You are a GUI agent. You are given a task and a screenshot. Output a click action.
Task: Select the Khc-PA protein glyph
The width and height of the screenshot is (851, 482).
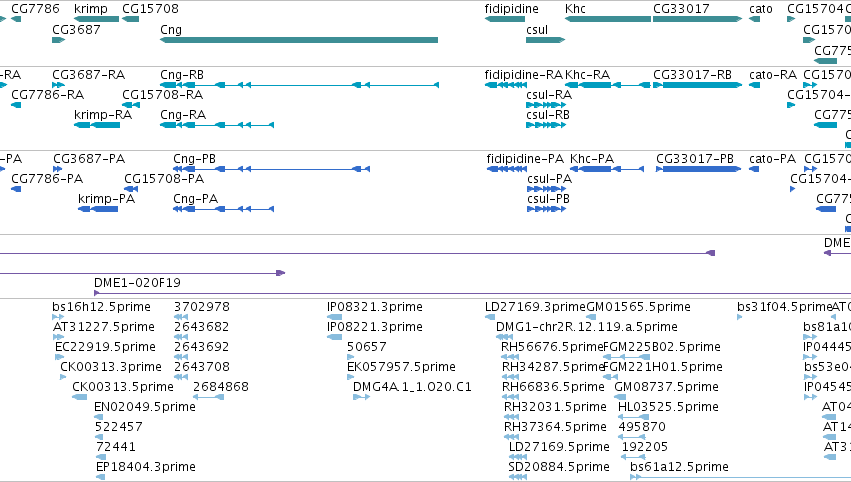[x=607, y=169]
